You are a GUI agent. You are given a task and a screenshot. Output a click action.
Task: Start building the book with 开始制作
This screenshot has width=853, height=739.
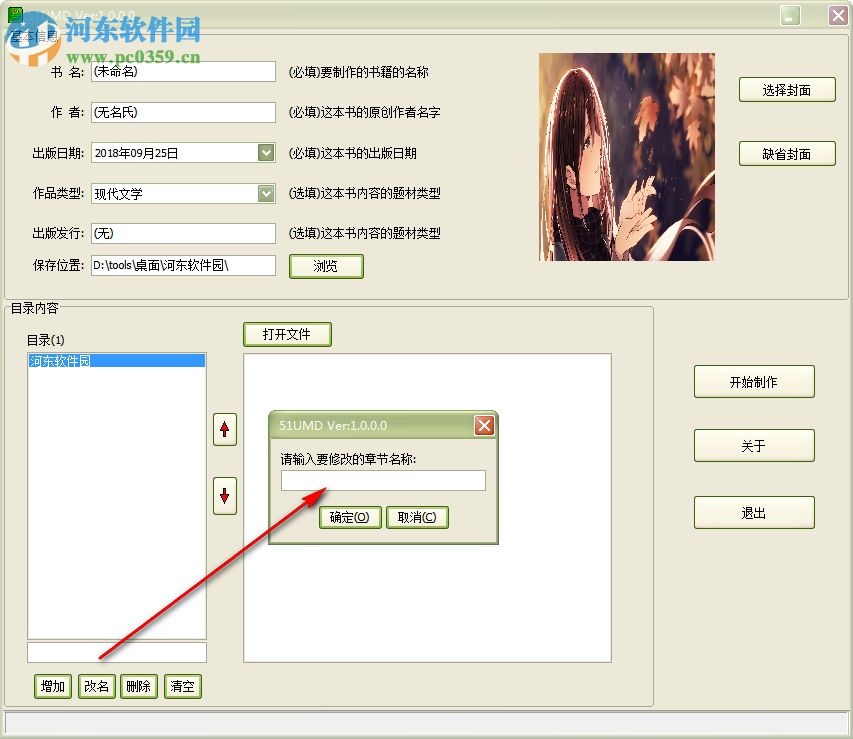pyautogui.click(x=754, y=381)
